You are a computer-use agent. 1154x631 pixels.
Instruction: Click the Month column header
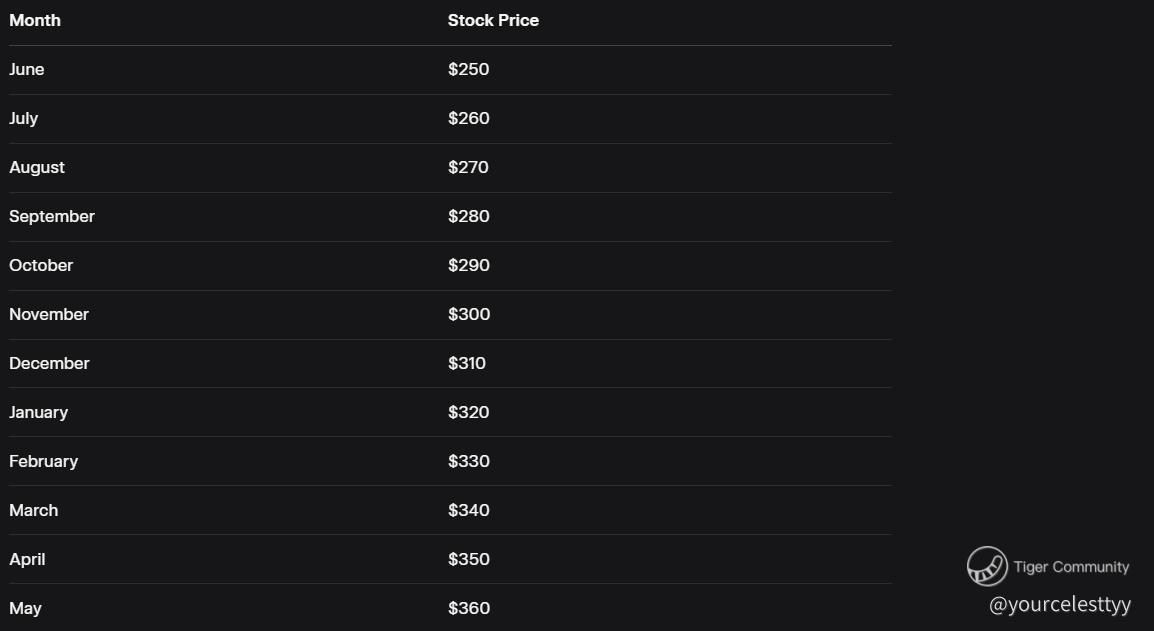[x=35, y=20]
